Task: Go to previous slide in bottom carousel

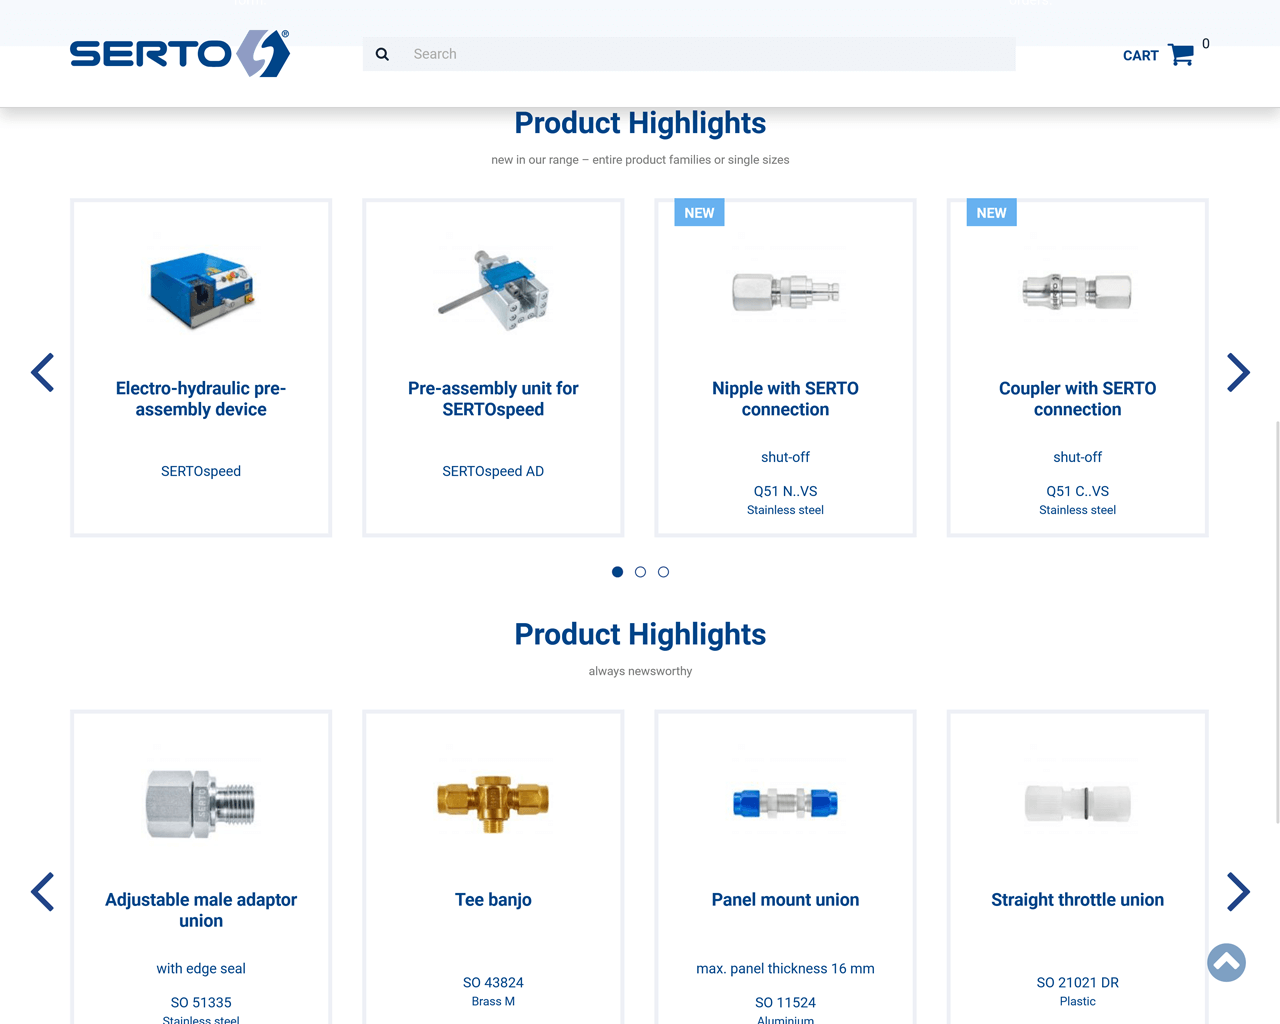Action: 42,892
